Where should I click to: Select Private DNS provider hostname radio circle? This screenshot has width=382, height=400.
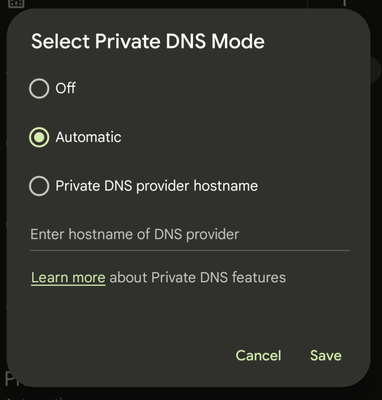[39, 186]
